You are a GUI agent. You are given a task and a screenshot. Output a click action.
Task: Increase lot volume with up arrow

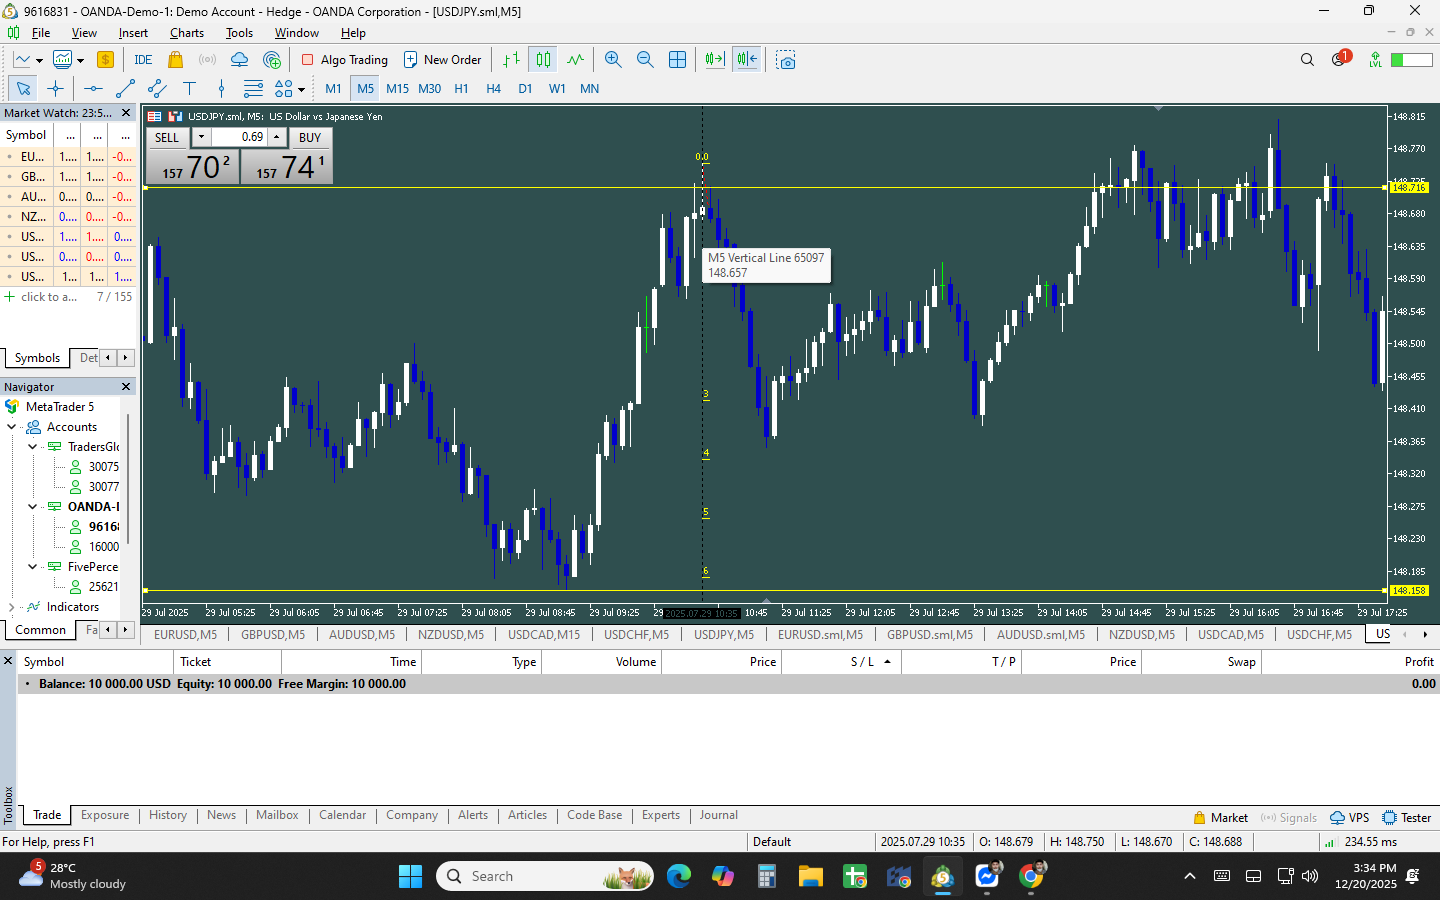click(277, 137)
